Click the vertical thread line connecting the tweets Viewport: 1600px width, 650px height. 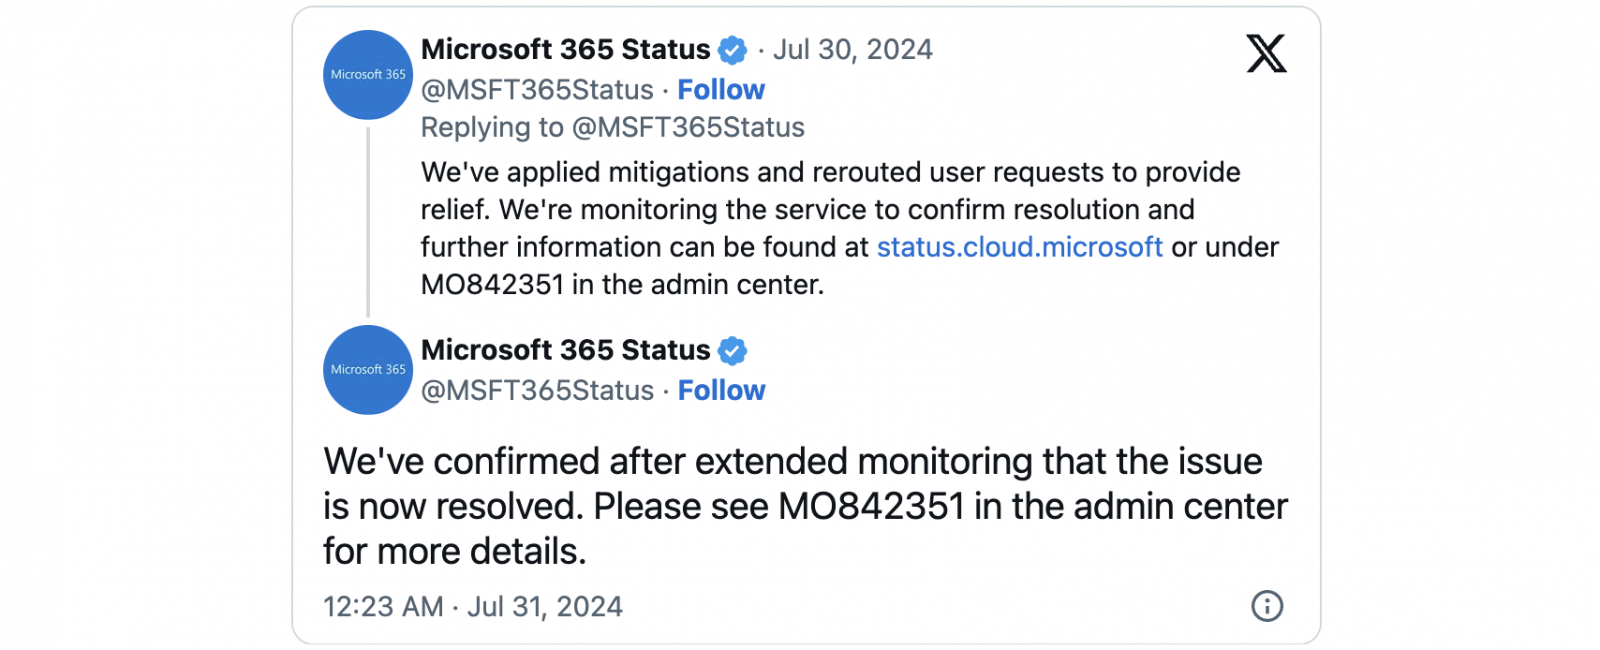(x=368, y=222)
